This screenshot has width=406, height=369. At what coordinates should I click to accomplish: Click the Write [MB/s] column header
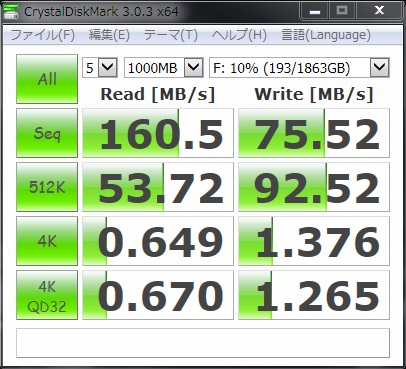coord(314,94)
